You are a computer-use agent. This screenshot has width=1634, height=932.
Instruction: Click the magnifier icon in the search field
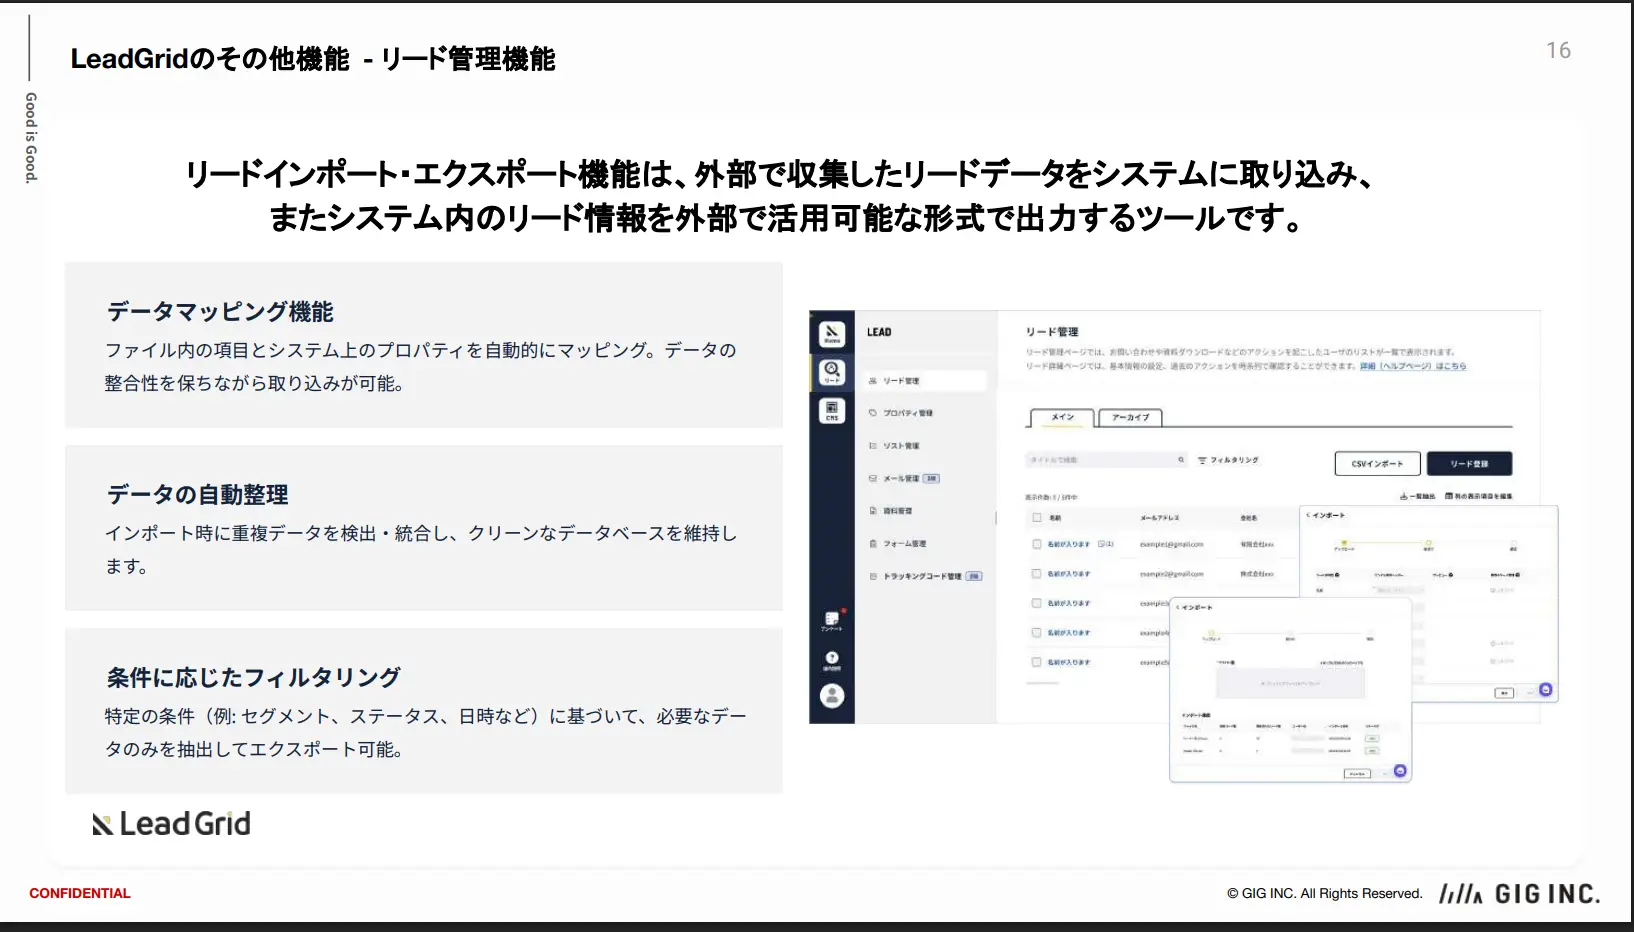[1181, 460]
